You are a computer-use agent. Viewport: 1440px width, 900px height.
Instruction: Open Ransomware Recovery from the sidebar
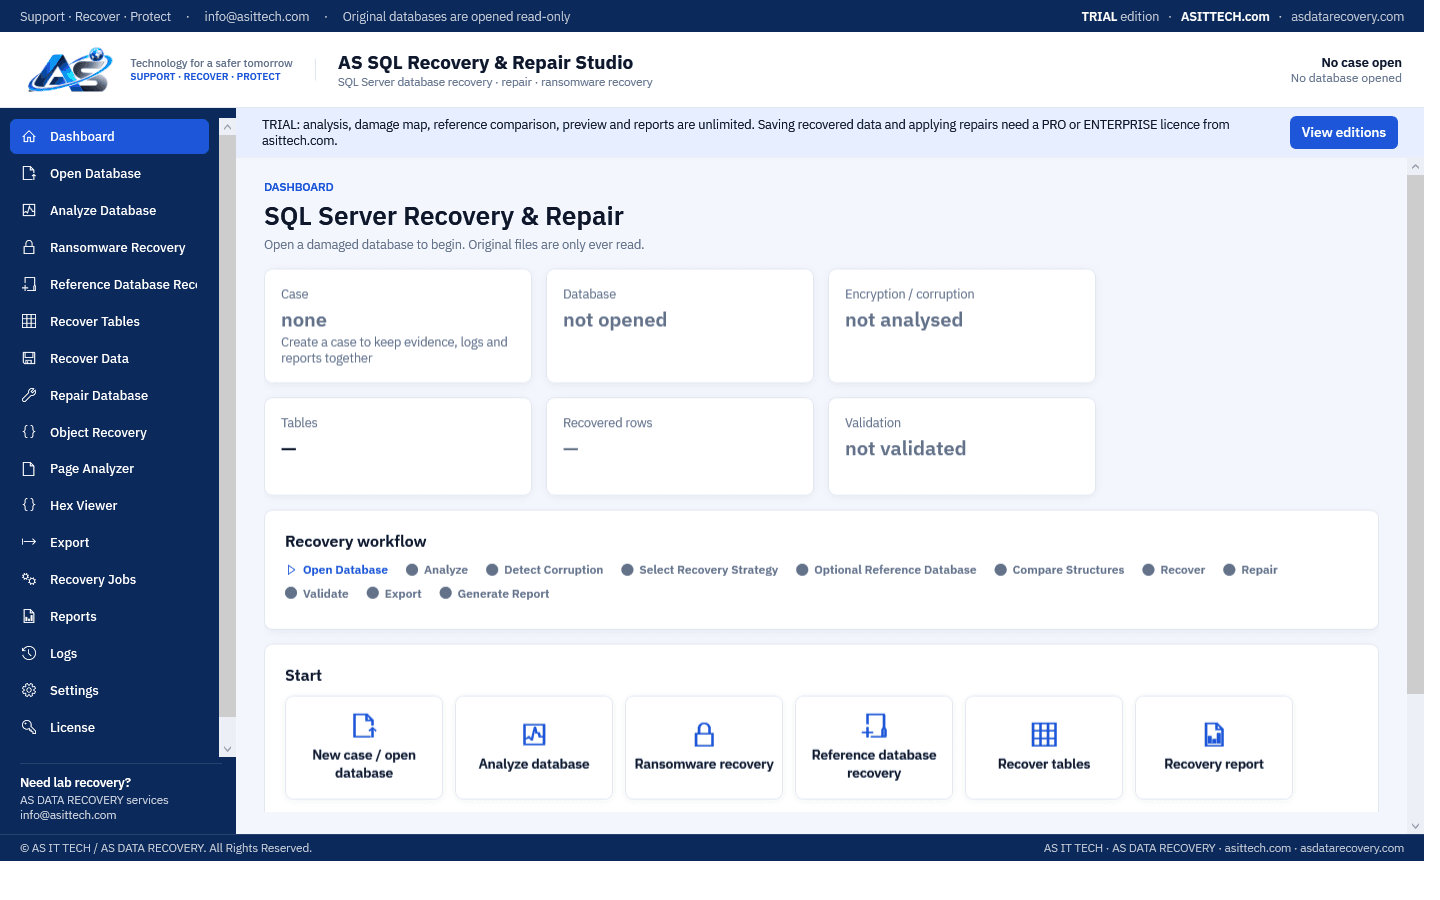click(x=109, y=247)
